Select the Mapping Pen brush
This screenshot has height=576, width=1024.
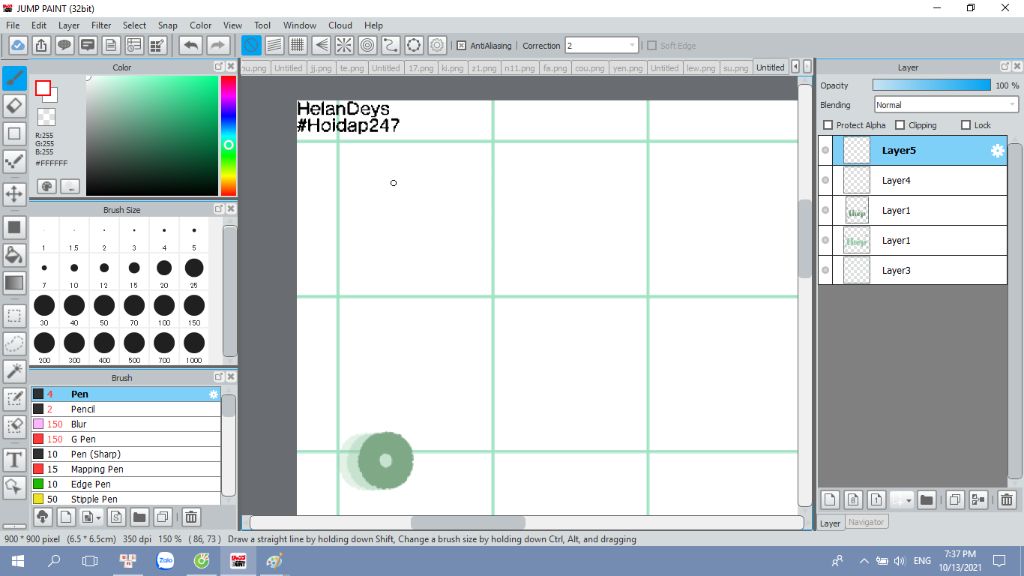tap(126, 469)
